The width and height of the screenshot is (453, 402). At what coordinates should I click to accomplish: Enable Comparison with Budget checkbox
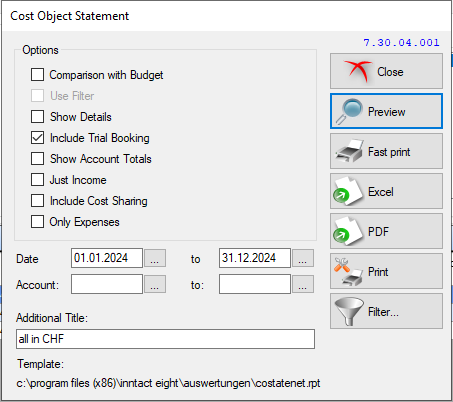click(37, 75)
